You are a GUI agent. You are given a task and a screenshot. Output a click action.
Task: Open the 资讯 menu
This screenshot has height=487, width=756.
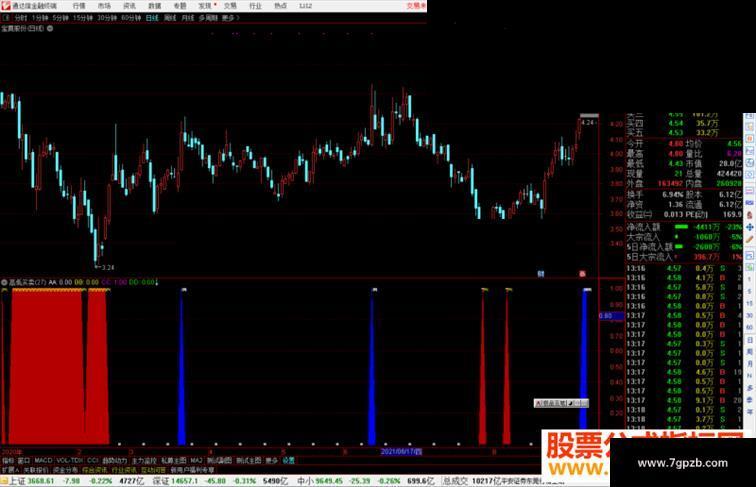pos(129,6)
